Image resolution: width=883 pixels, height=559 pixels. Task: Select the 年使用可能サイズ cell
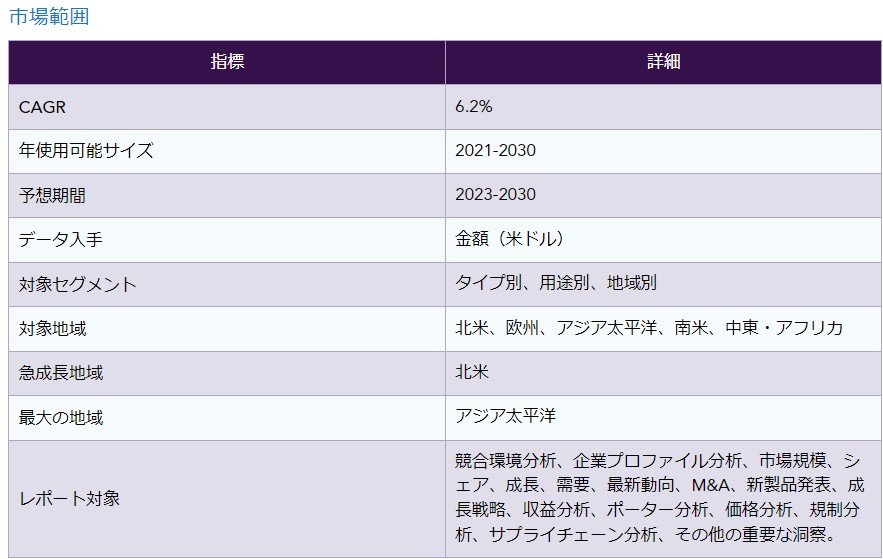[x=227, y=151]
